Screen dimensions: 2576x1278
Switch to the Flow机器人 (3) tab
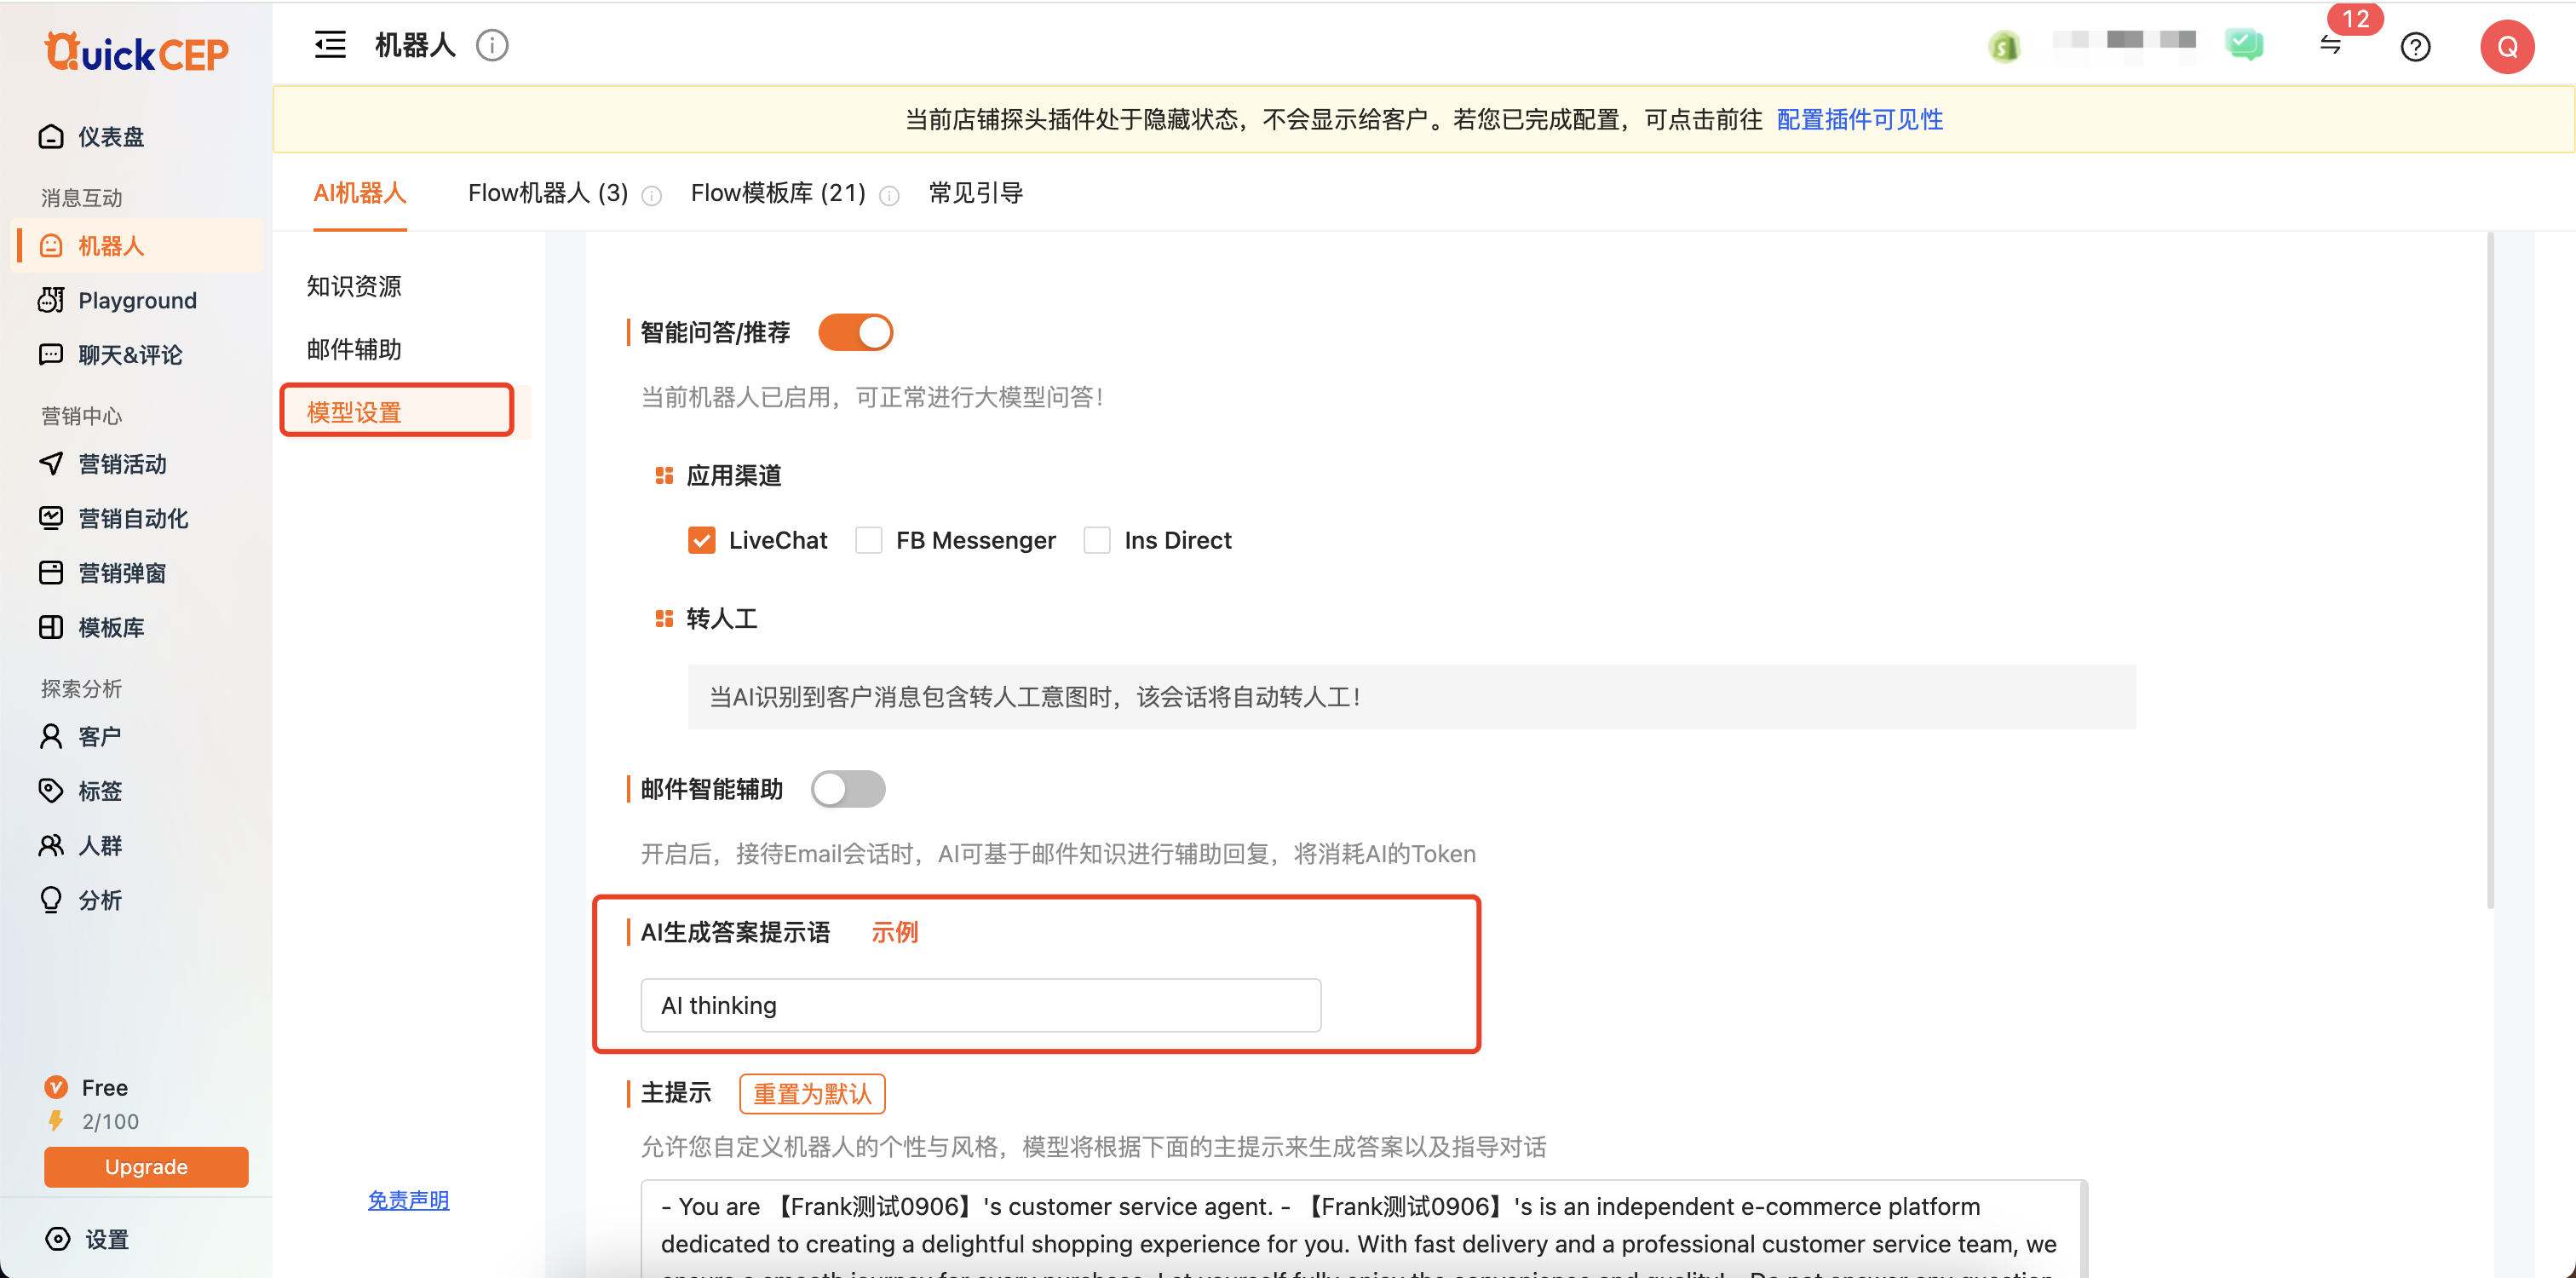click(x=547, y=193)
